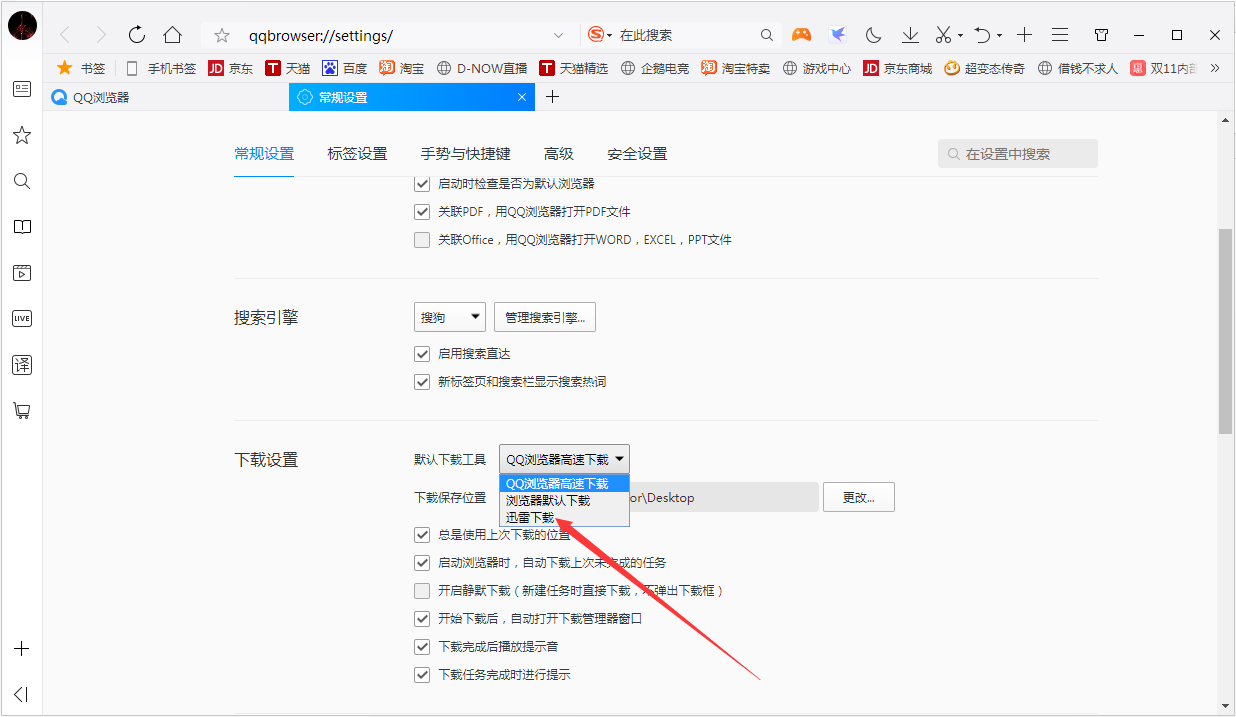The width and height of the screenshot is (1236, 717).
Task: Choose 浏览器默认下载 in the download tool dropdown
Action: click(x=540, y=499)
